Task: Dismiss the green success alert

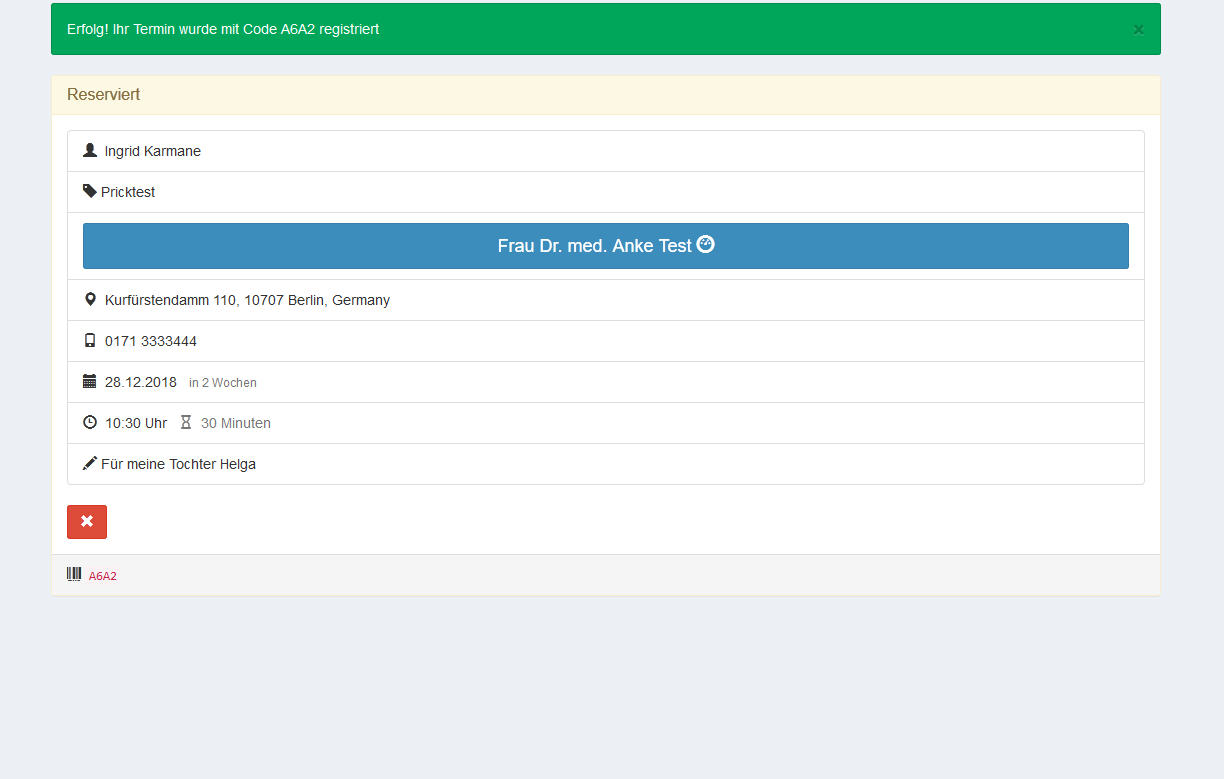Action: point(1138,30)
